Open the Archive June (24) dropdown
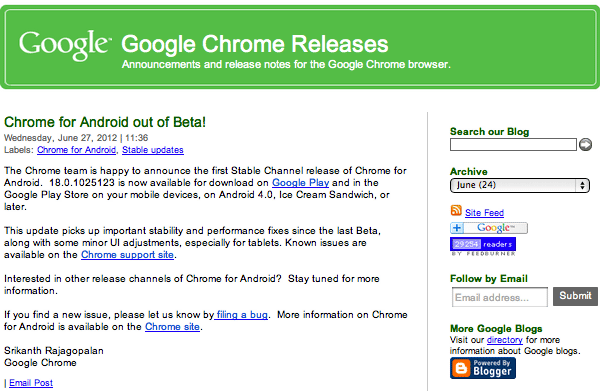Image resolution: width=600 pixels, height=391 pixels. pyautogui.click(x=520, y=185)
